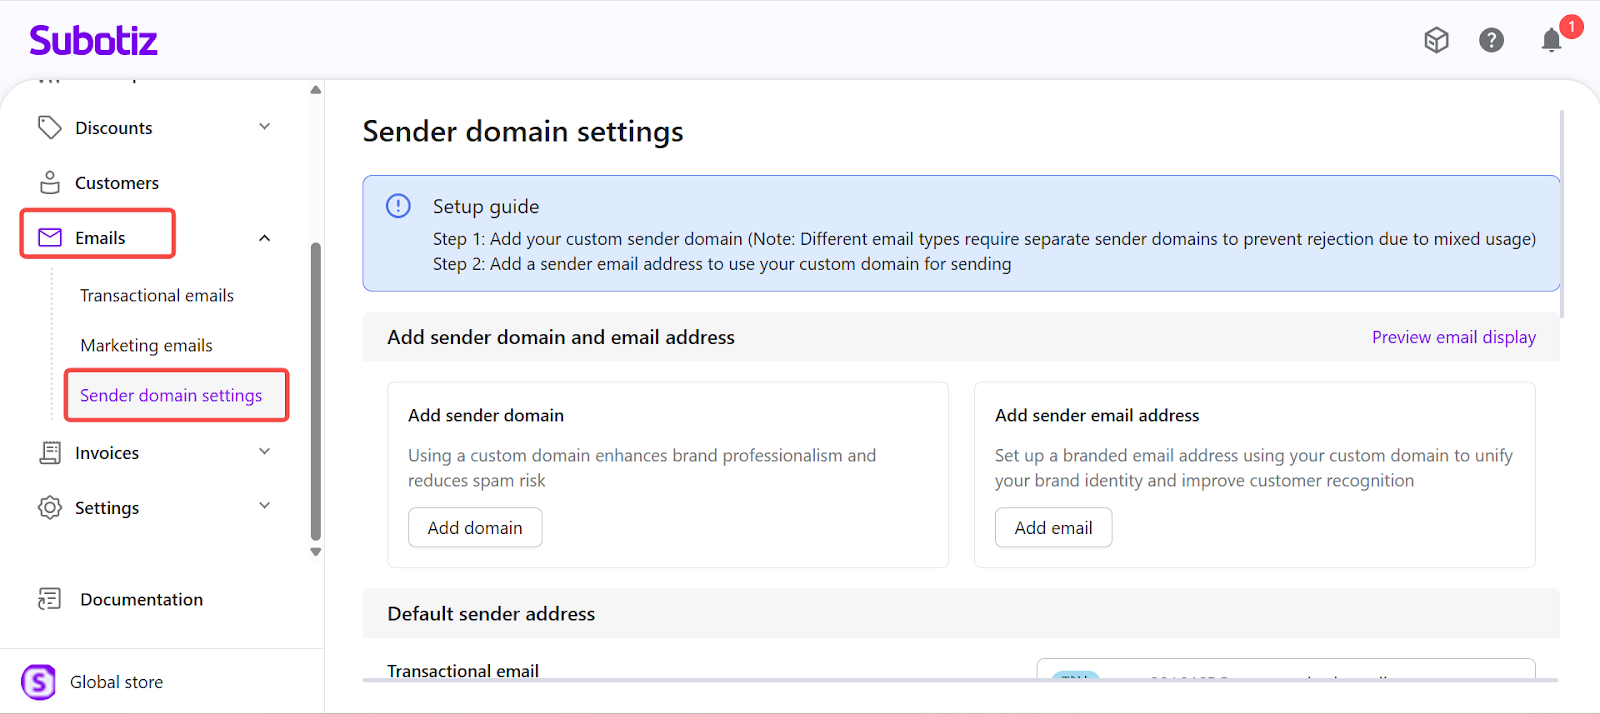Image resolution: width=1600 pixels, height=714 pixels.
Task: Open Transactional emails page
Action: pos(157,296)
